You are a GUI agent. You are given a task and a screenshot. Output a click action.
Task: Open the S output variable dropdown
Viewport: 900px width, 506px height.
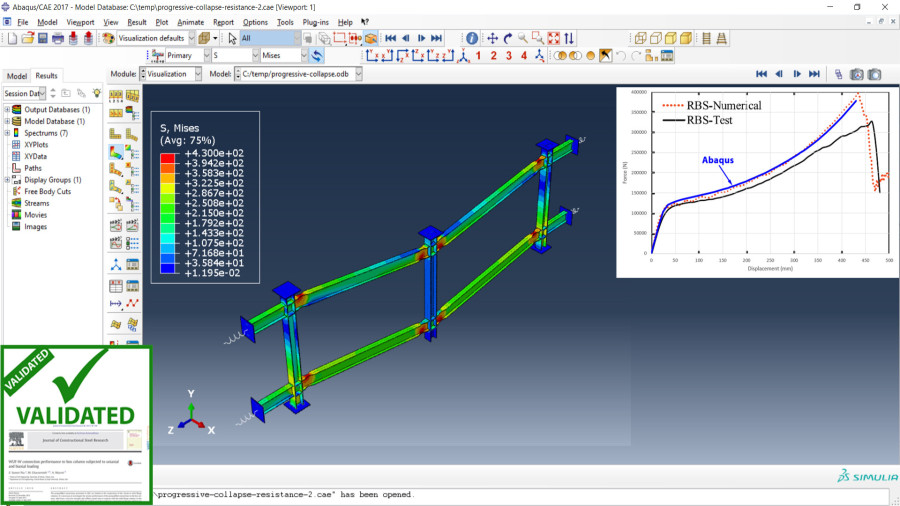pos(235,56)
